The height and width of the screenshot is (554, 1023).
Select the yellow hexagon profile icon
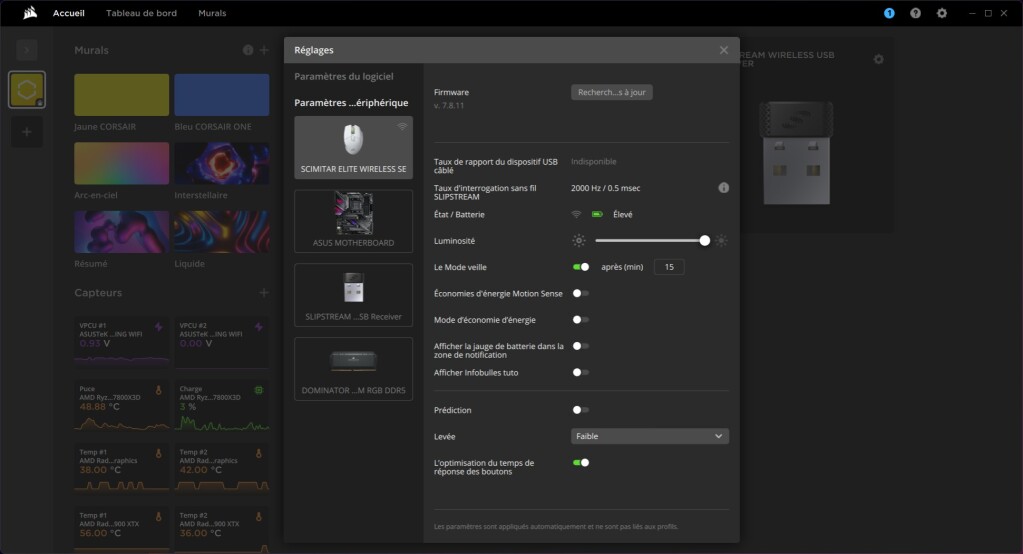27,89
